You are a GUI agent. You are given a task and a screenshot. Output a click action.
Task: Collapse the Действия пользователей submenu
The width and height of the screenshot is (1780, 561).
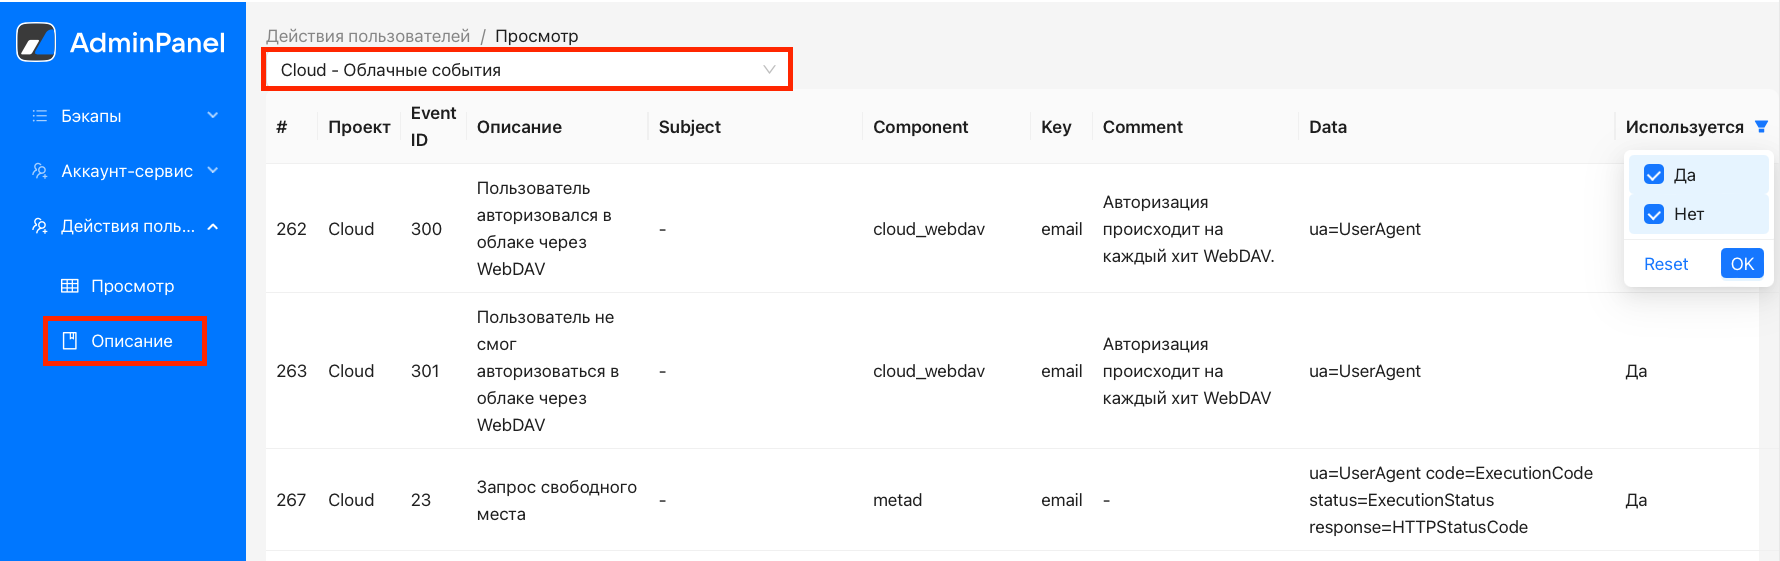213,227
